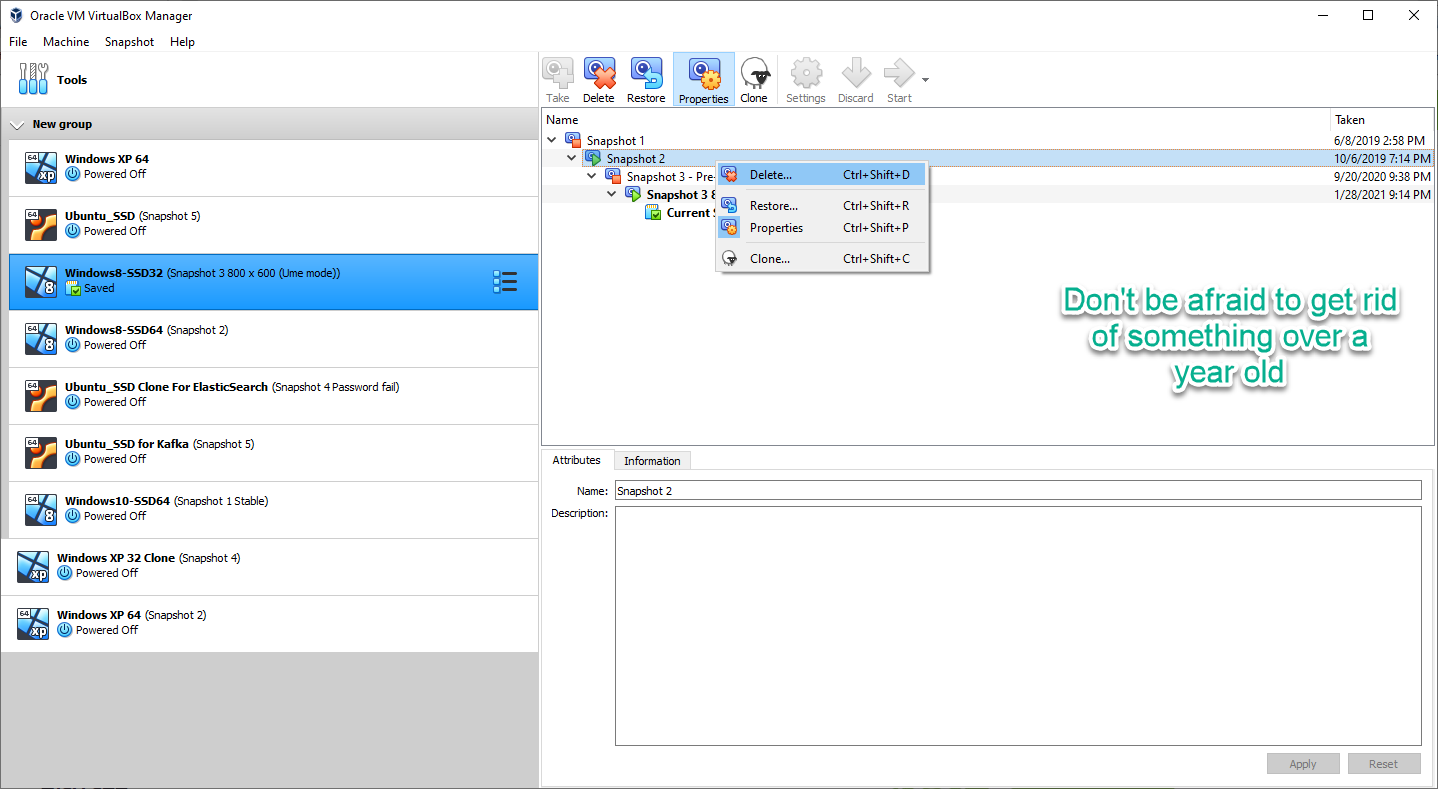Choose Delete... from the context menu
This screenshot has height=789, width=1438.
click(x=822, y=175)
